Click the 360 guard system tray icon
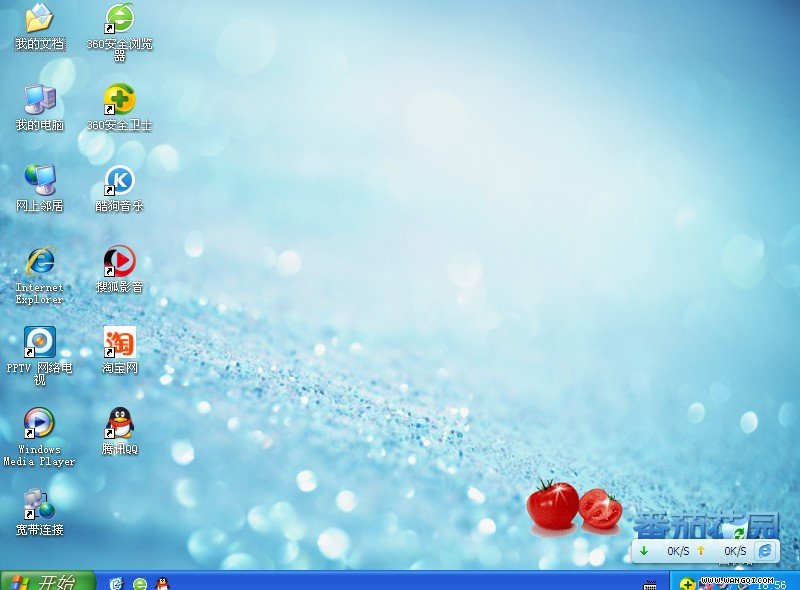Screen dimensions: 800x590 687,584
